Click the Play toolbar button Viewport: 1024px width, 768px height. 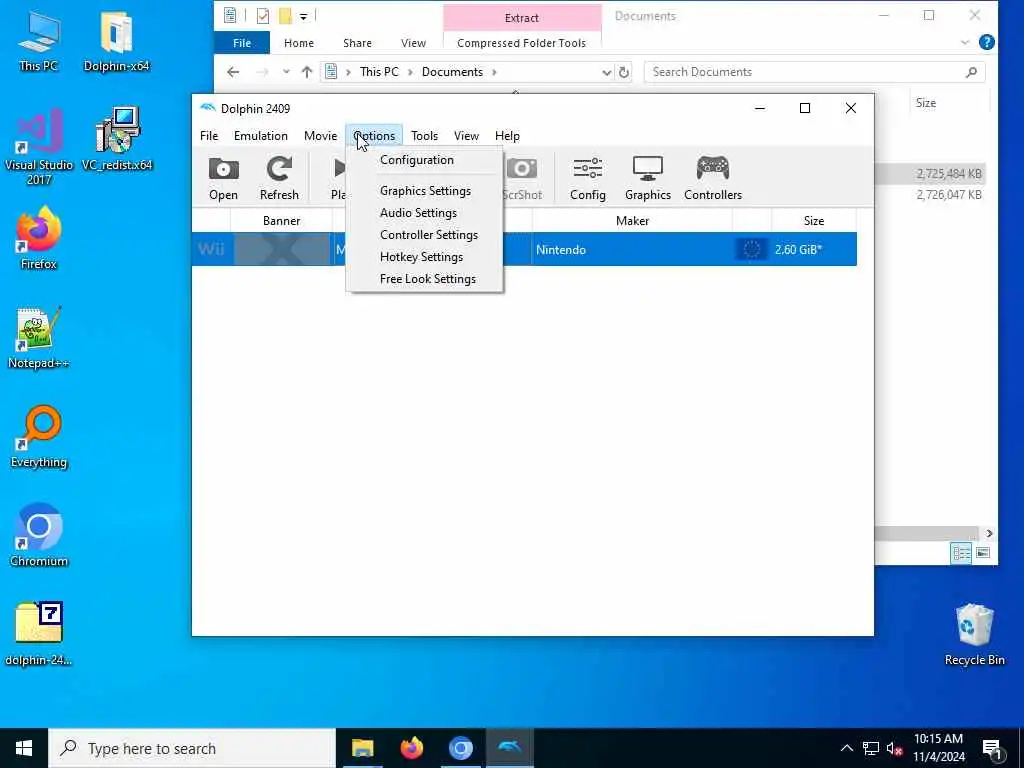[338, 178]
